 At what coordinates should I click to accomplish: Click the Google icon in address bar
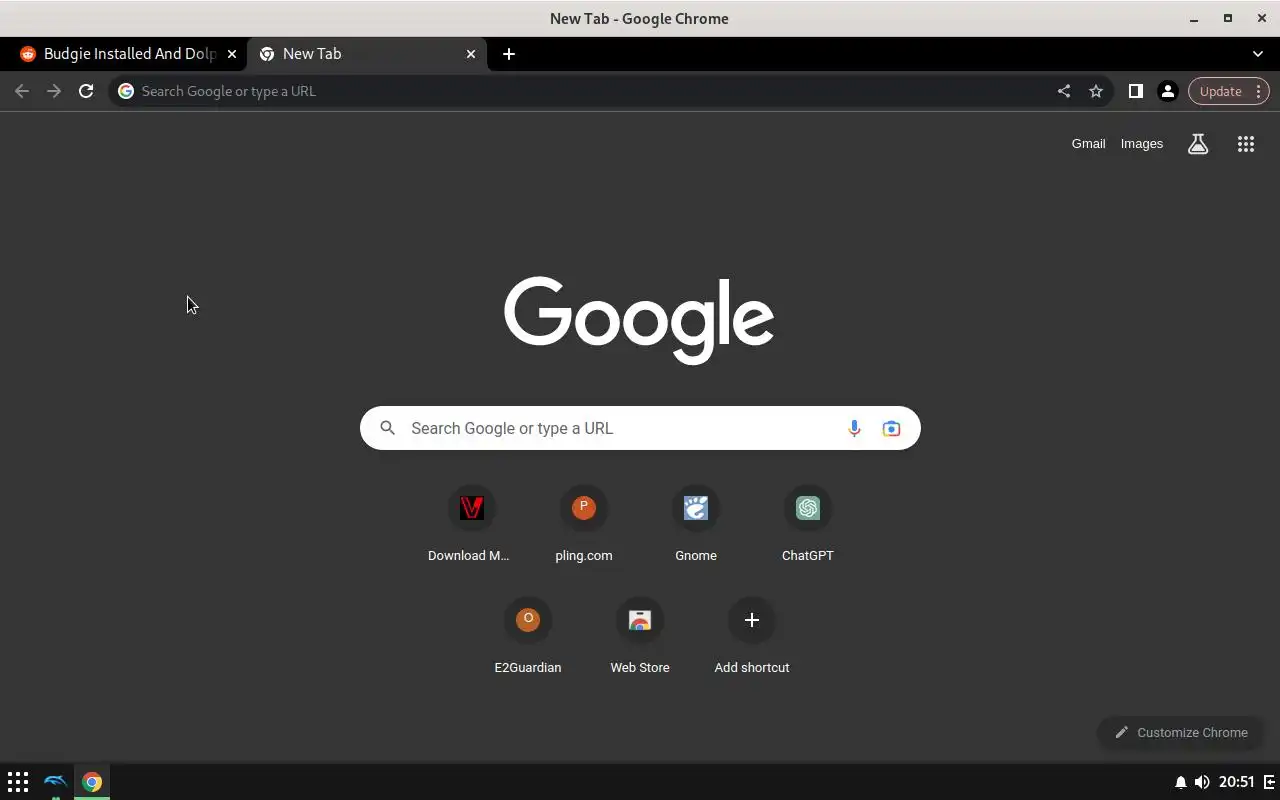pyautogui.click(x=126, y=91)
